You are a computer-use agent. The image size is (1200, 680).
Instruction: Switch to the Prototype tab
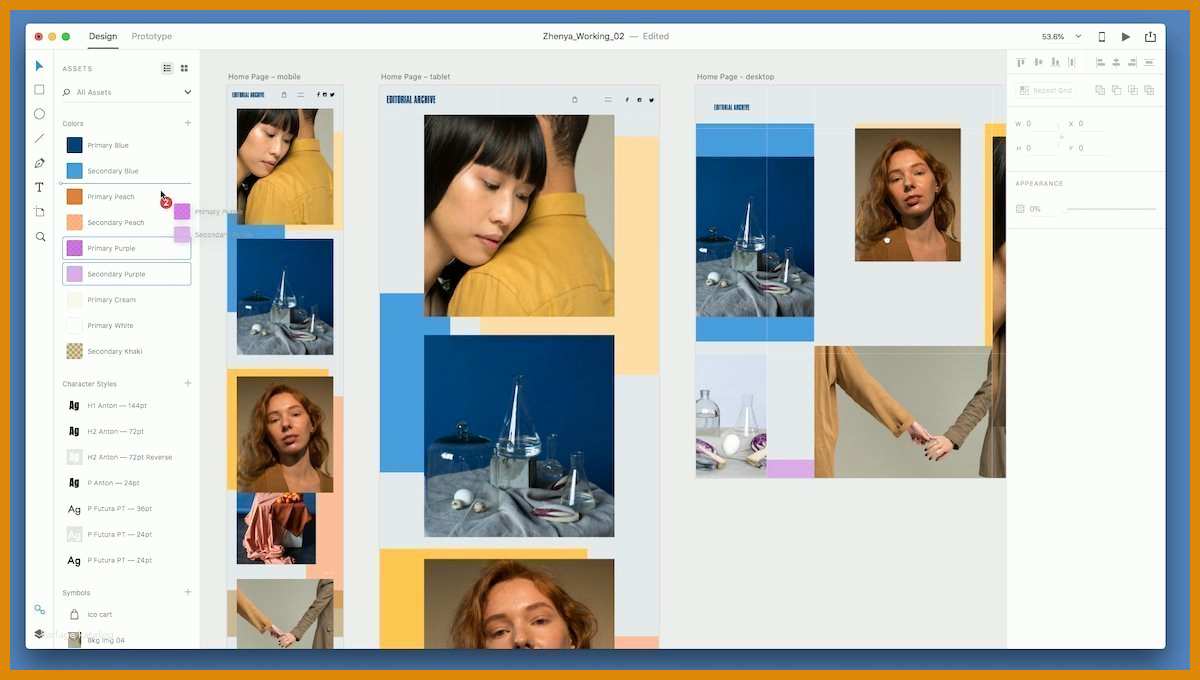point(152,36)
